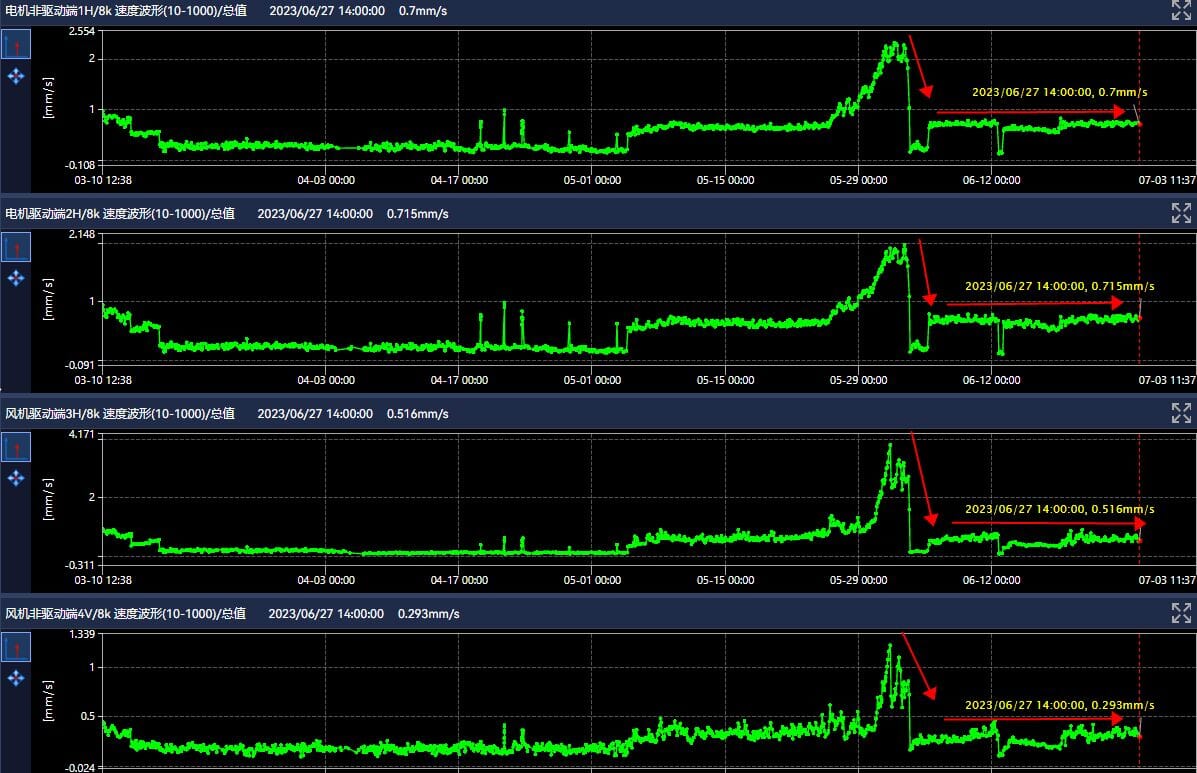The height and width of the screenshot is (773, 1197).
Task: Click the red cursor point on 电机驱动端2H curve
Action: (1139, 318)
